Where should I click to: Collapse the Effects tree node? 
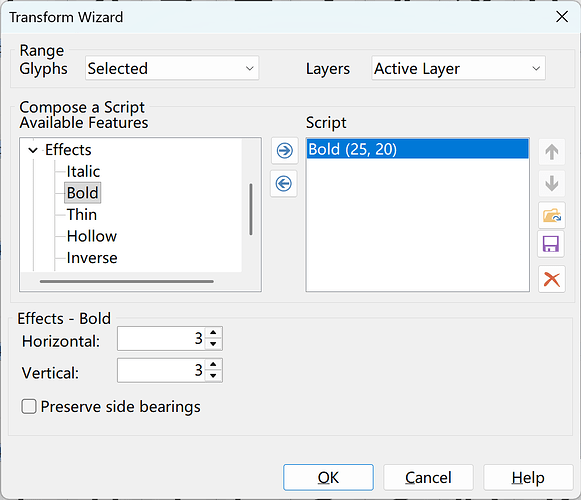pyautogui.click(x=33, y=150)
